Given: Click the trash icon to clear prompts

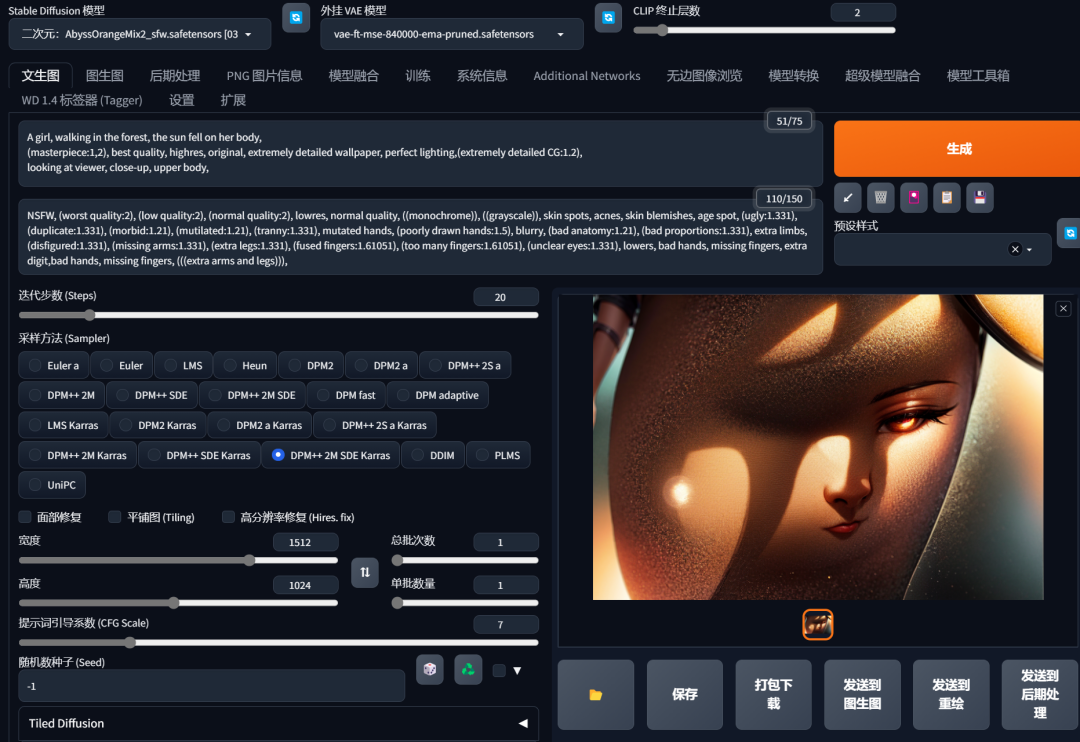Looking at the screenshot, I should pos(881,197).
